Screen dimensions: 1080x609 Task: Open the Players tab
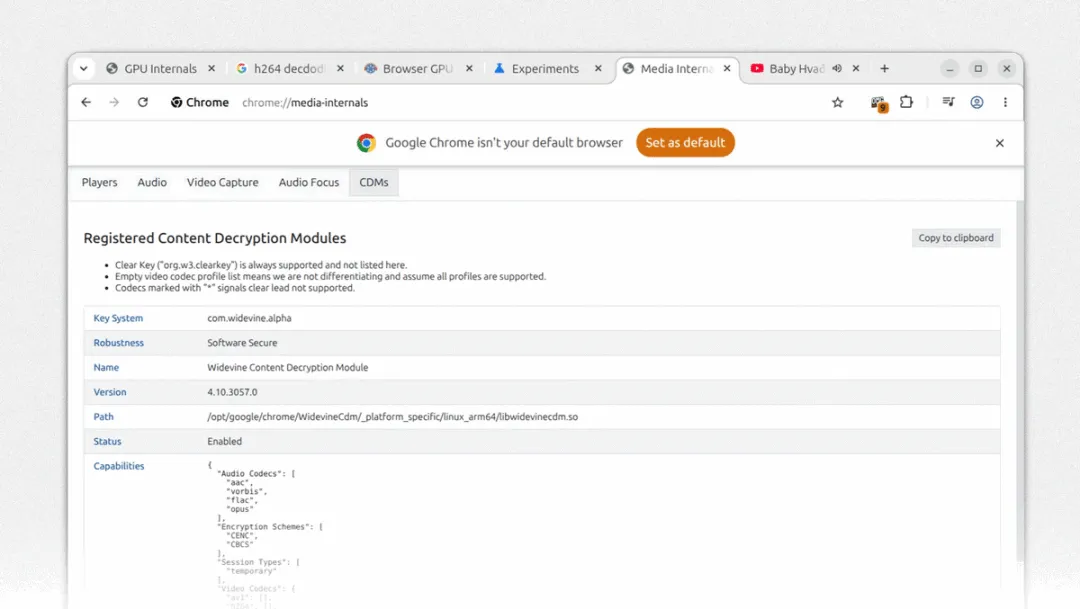click(100, 183)
